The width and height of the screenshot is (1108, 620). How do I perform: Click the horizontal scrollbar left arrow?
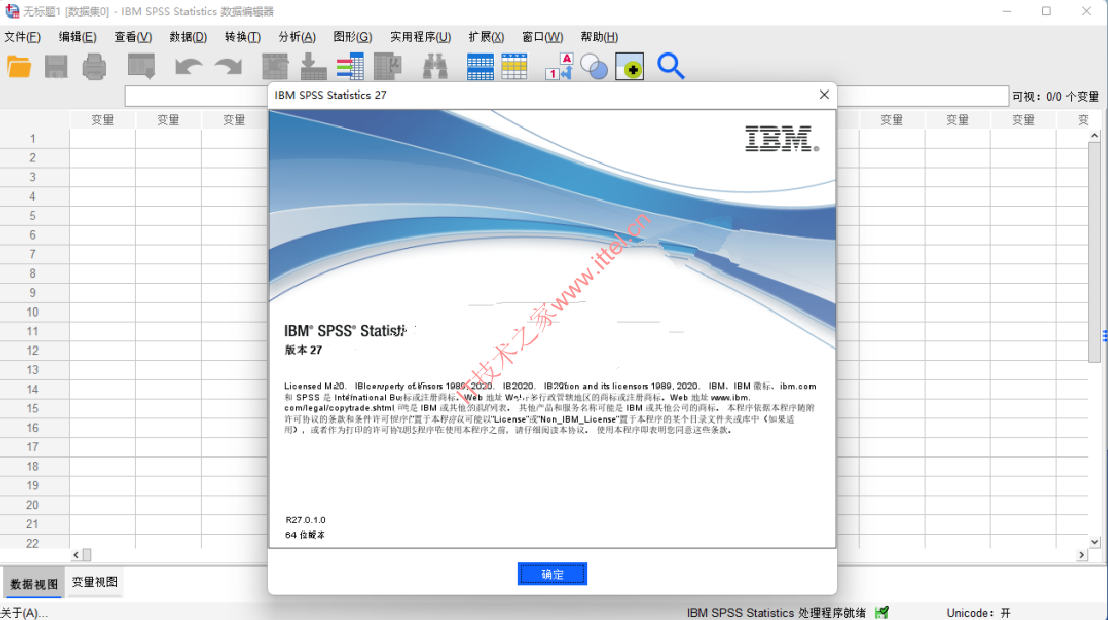76,555
